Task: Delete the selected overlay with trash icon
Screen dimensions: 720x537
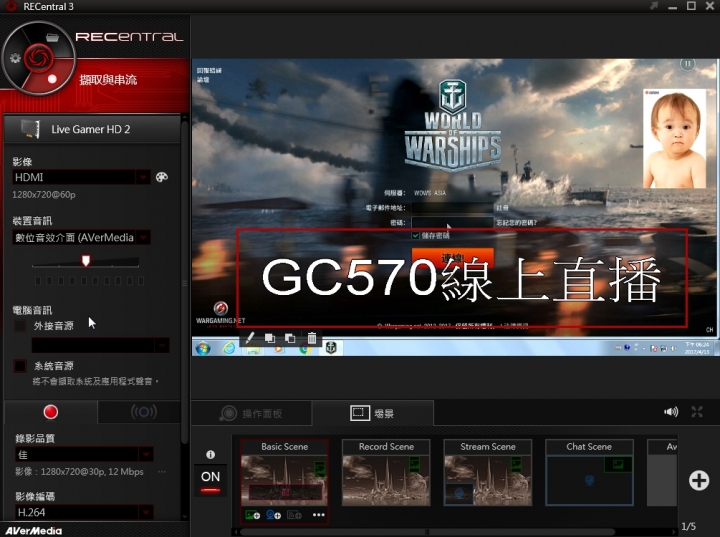Action: point(312,339)
